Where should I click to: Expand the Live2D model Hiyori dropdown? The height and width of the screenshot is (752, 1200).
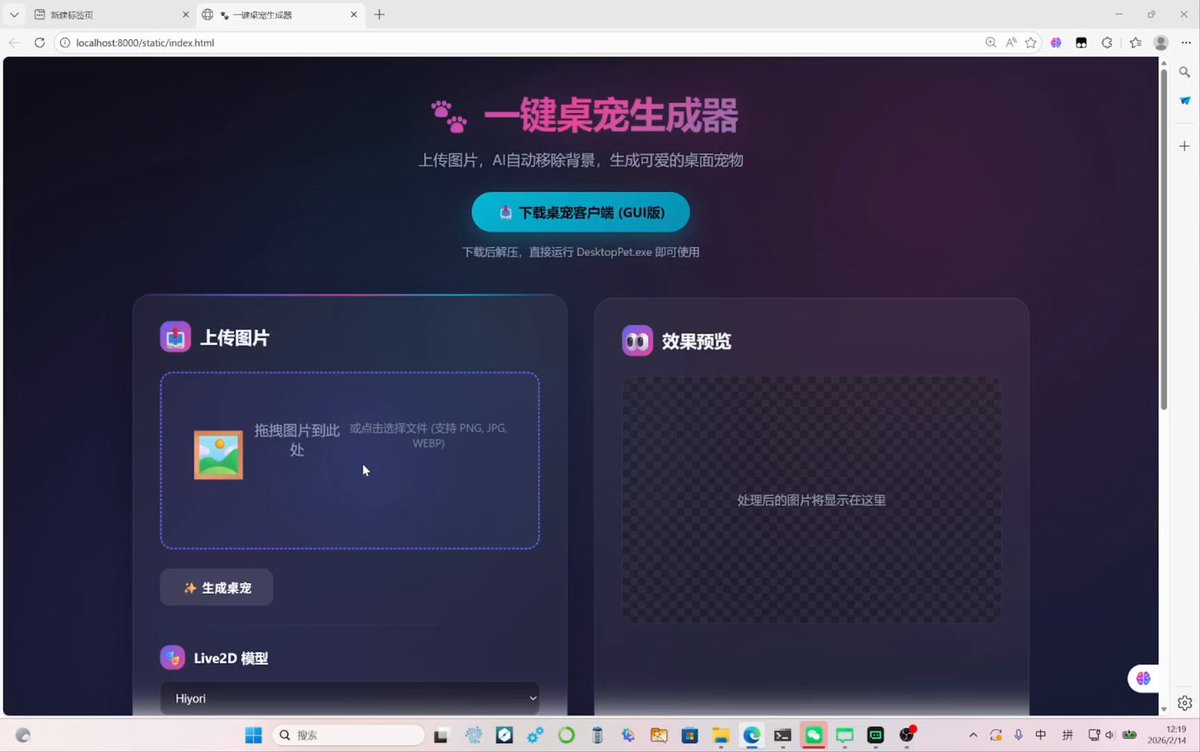point(350,698)
